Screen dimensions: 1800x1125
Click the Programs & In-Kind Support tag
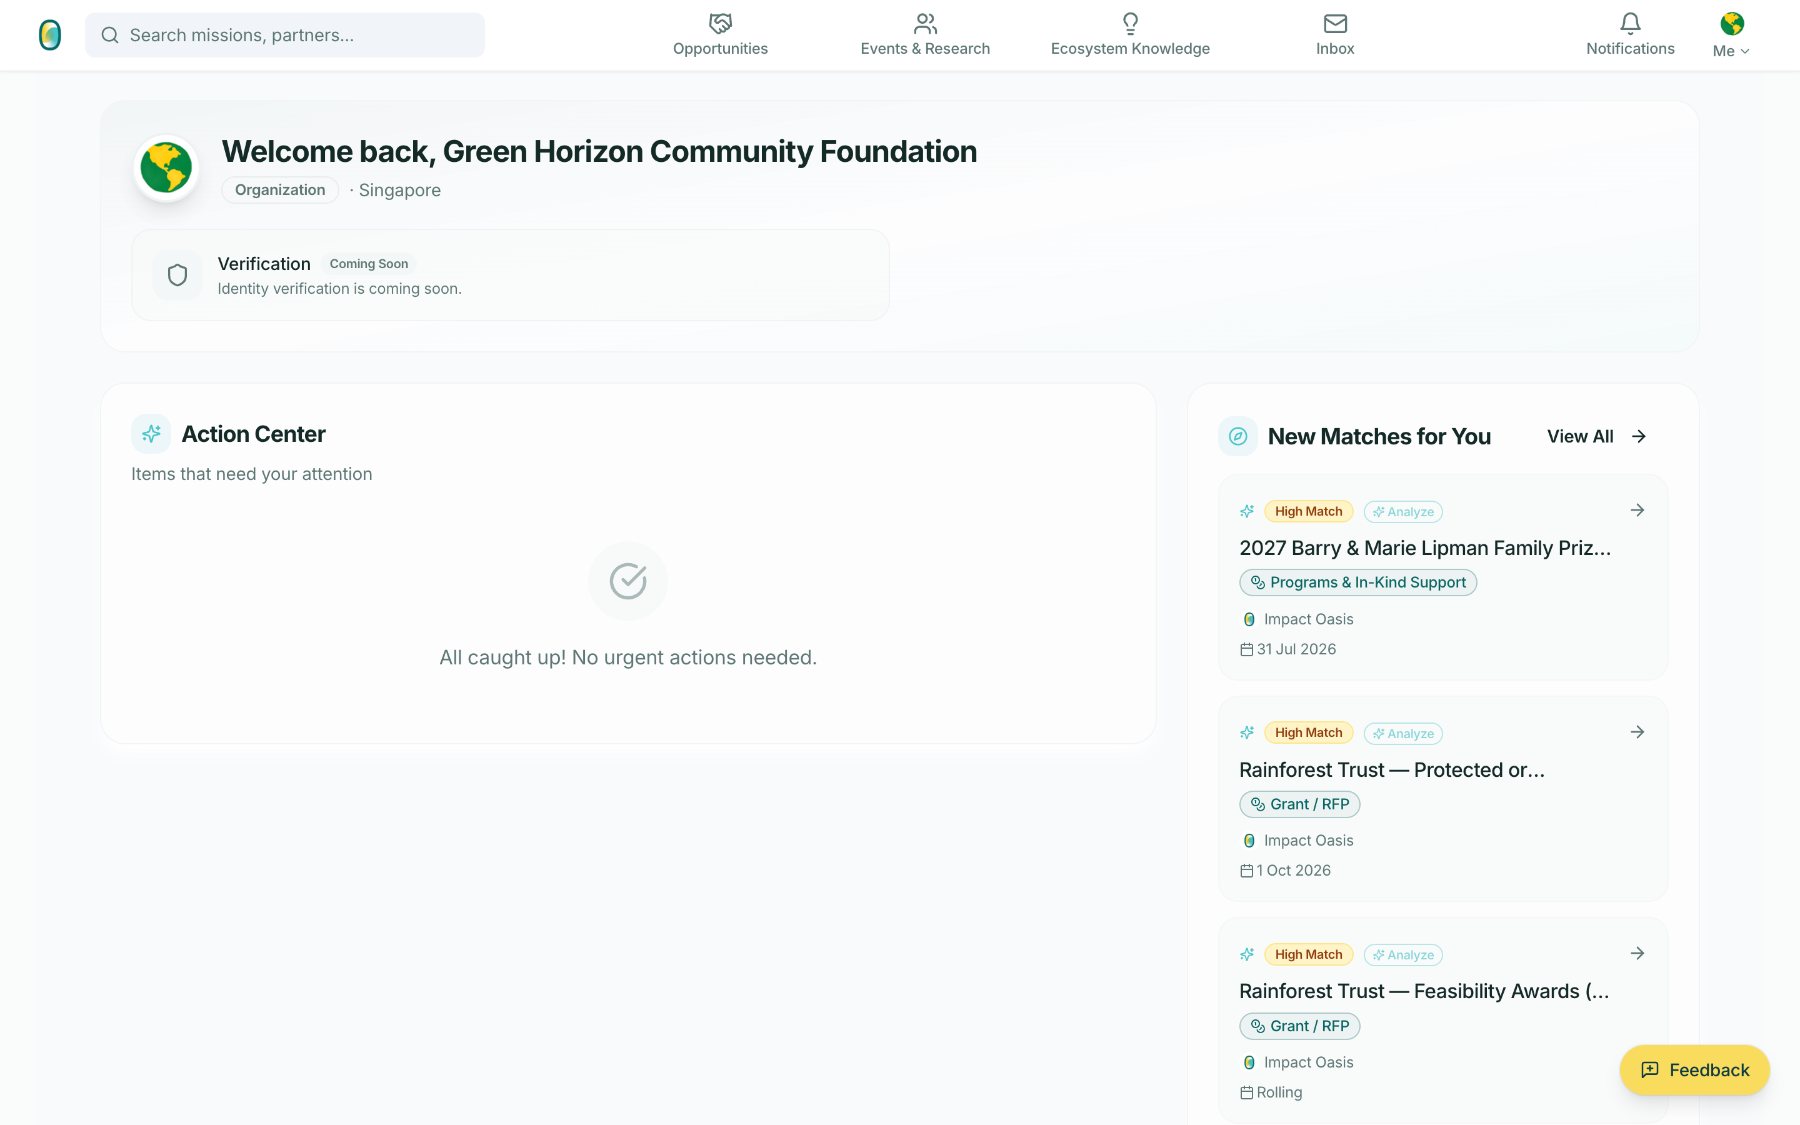(1358, 582)
